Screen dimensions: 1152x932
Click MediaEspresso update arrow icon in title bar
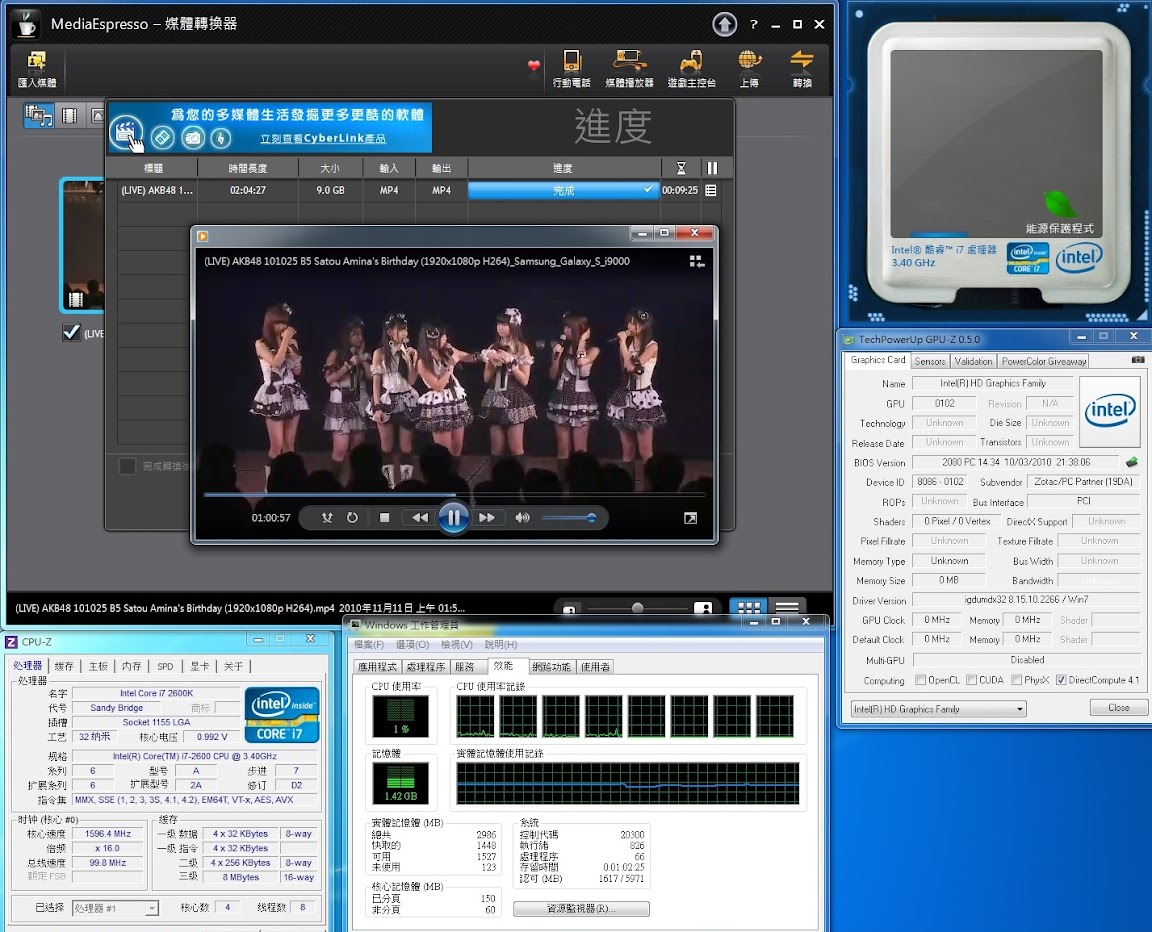coord(724,24)
